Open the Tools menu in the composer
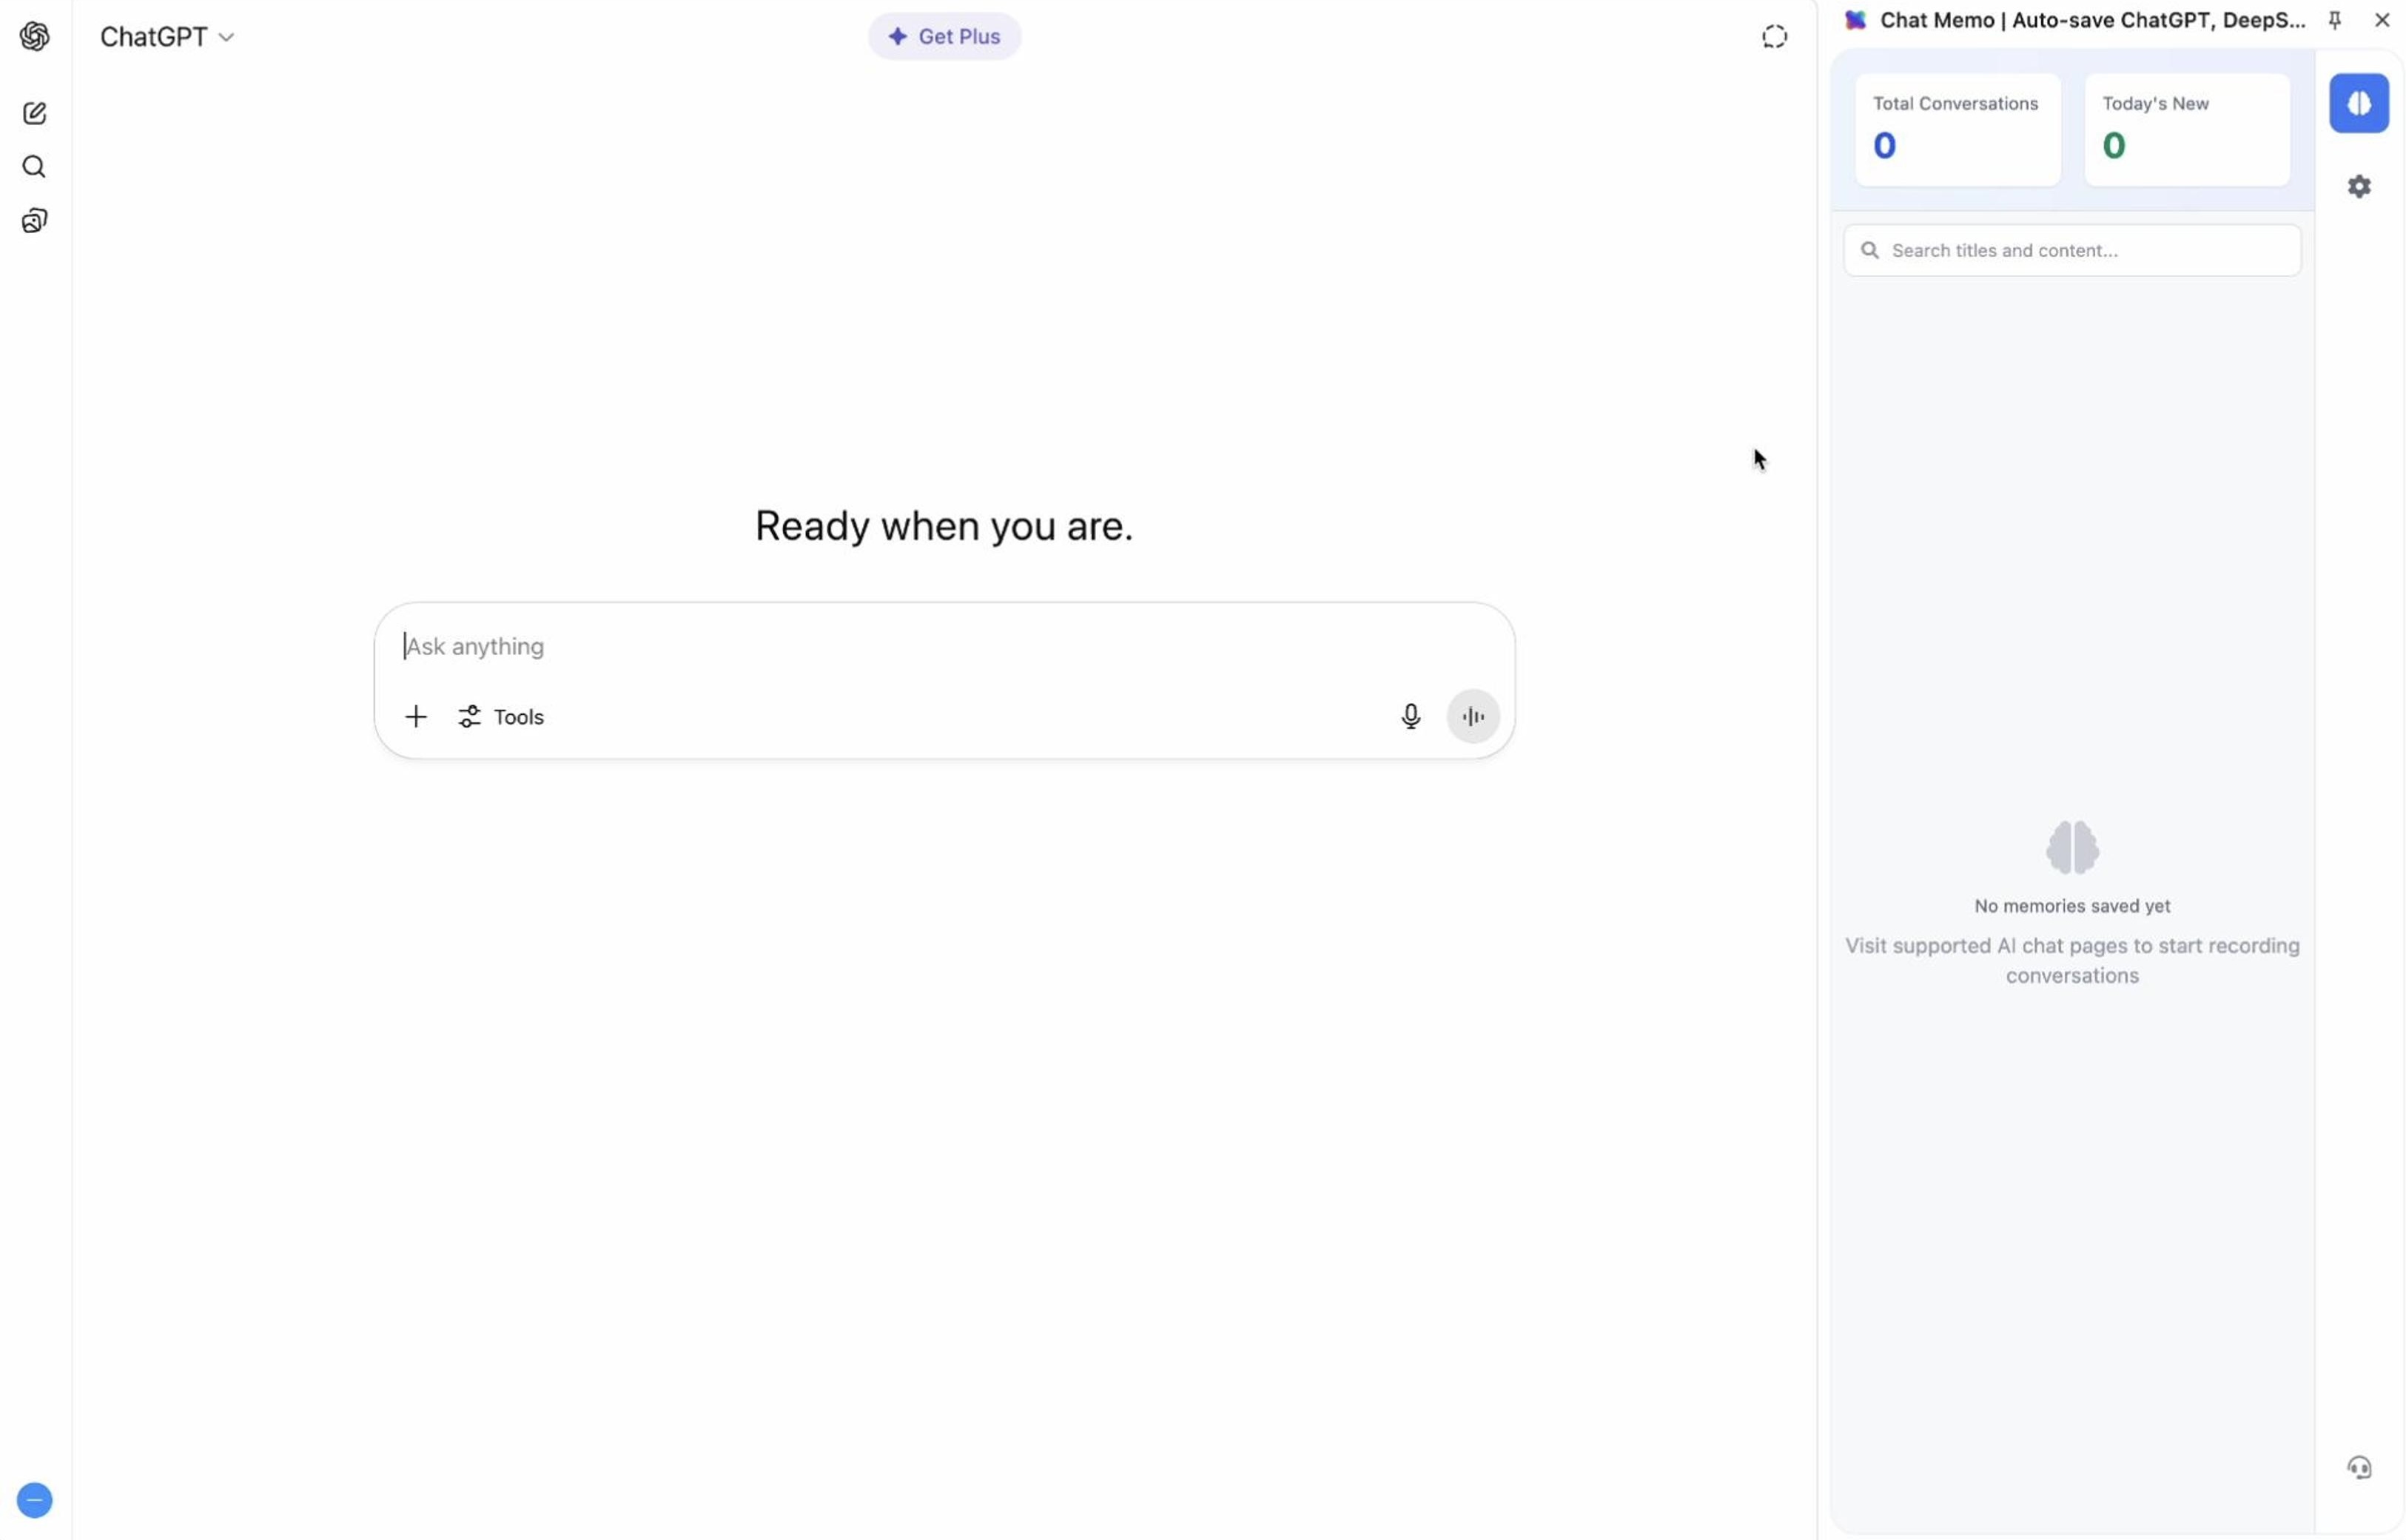 pyautogui.click(x=500, y=716)
